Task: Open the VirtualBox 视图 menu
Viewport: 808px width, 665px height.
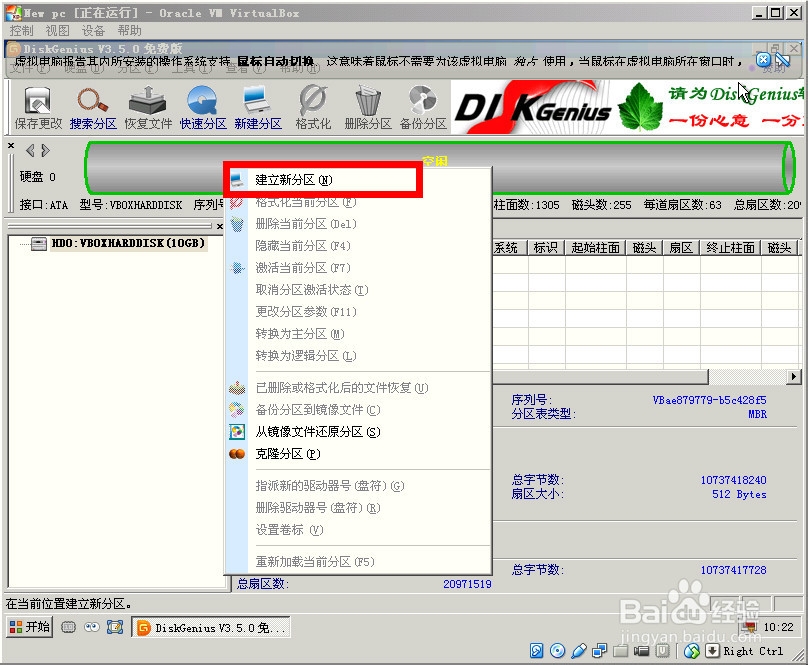Action: point(57,31)
